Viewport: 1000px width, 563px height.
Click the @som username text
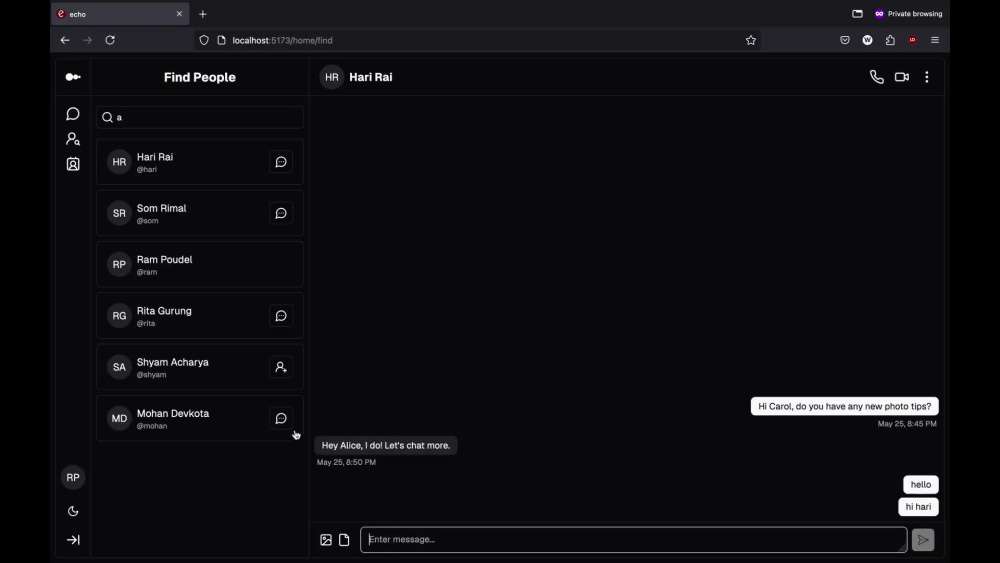[x=147, y=221]
